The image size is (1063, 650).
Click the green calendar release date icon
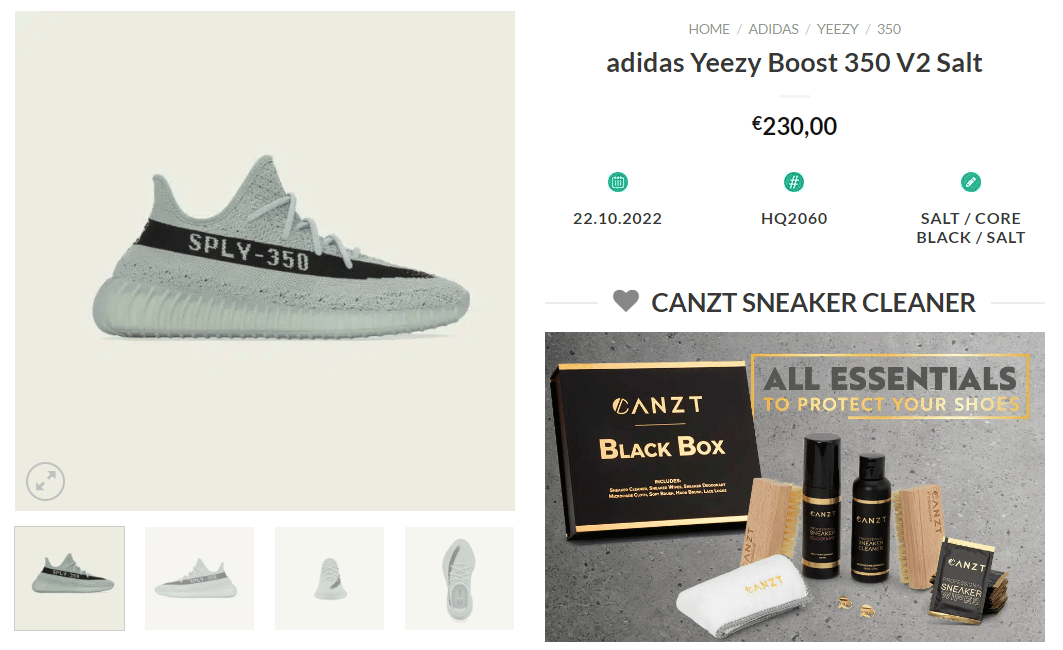[618, 182]
